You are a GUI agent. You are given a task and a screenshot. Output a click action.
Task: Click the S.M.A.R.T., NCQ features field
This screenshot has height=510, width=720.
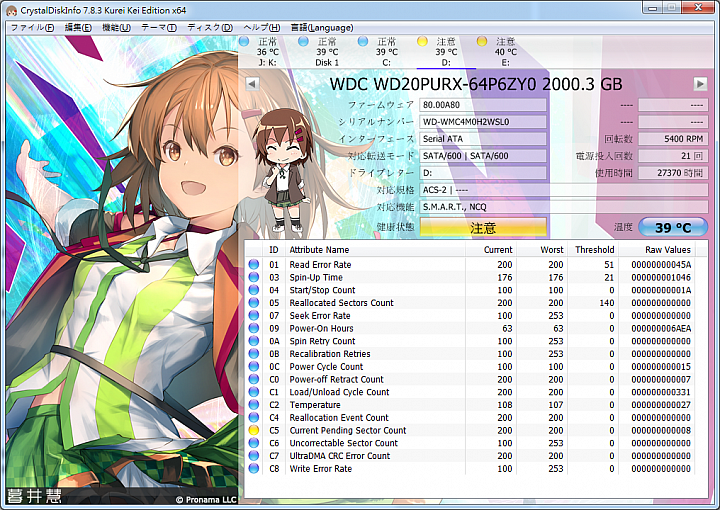(563, 207)
